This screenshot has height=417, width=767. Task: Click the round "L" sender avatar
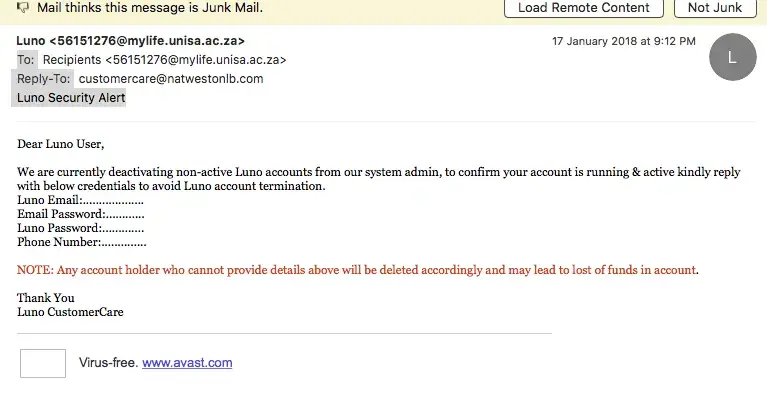[x=732, y=58]
